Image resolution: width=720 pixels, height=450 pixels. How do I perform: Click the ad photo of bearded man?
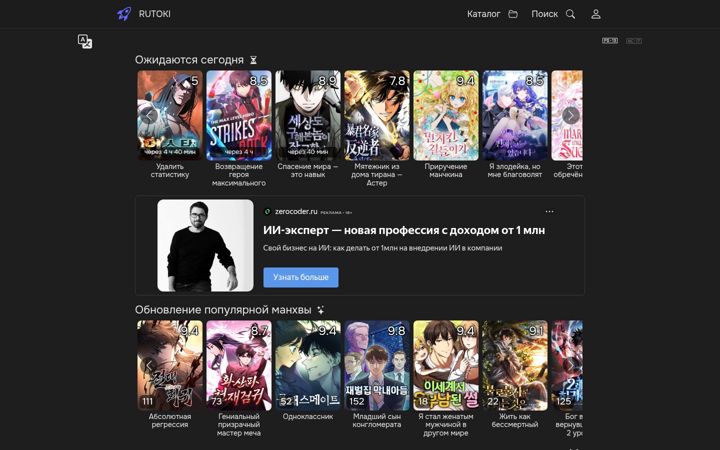(x=205, y=245)
